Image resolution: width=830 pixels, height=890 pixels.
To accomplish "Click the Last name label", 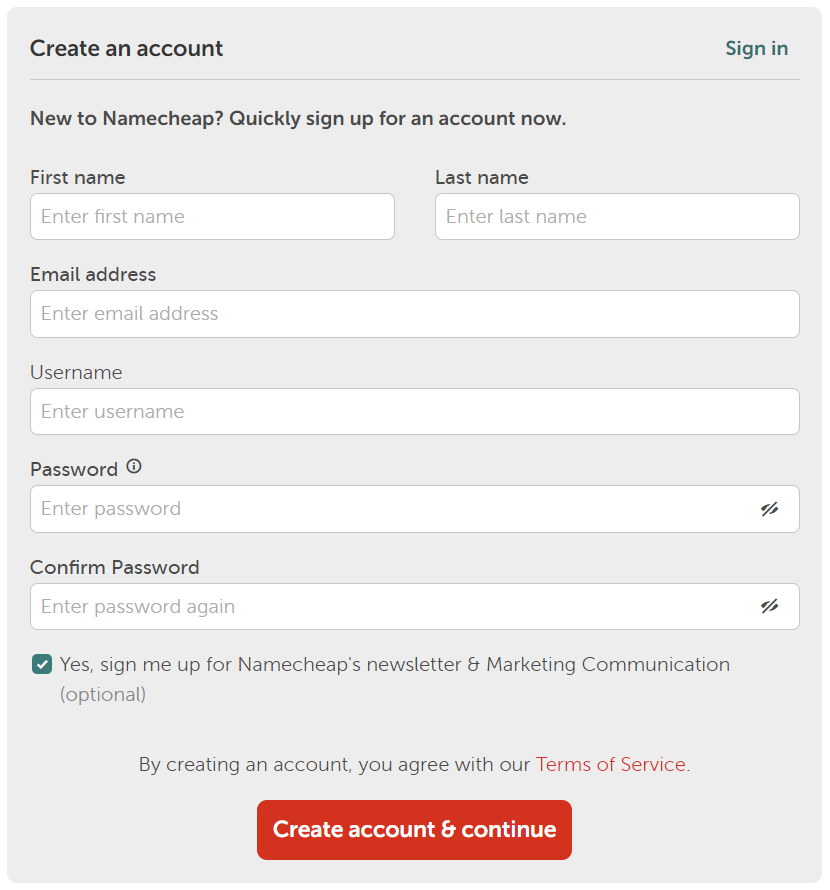I will pos(482,177).
